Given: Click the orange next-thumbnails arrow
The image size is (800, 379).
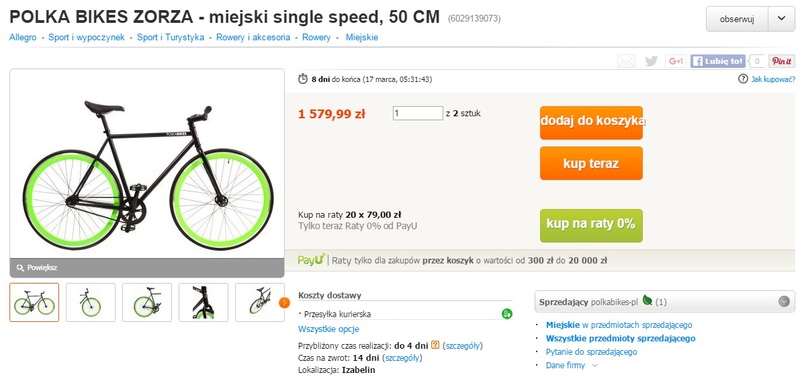Looking at the screenshot, I should [284, 302].
